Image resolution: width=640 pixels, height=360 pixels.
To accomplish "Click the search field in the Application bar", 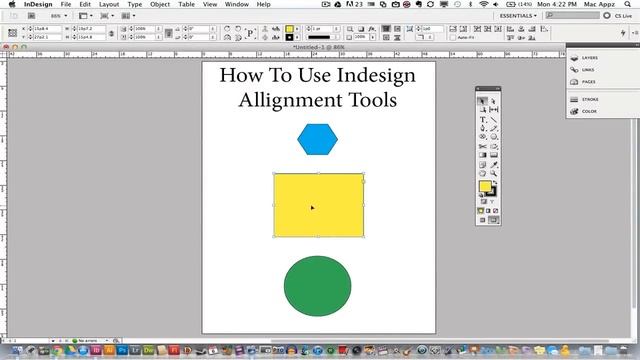I will pos(573,16).
